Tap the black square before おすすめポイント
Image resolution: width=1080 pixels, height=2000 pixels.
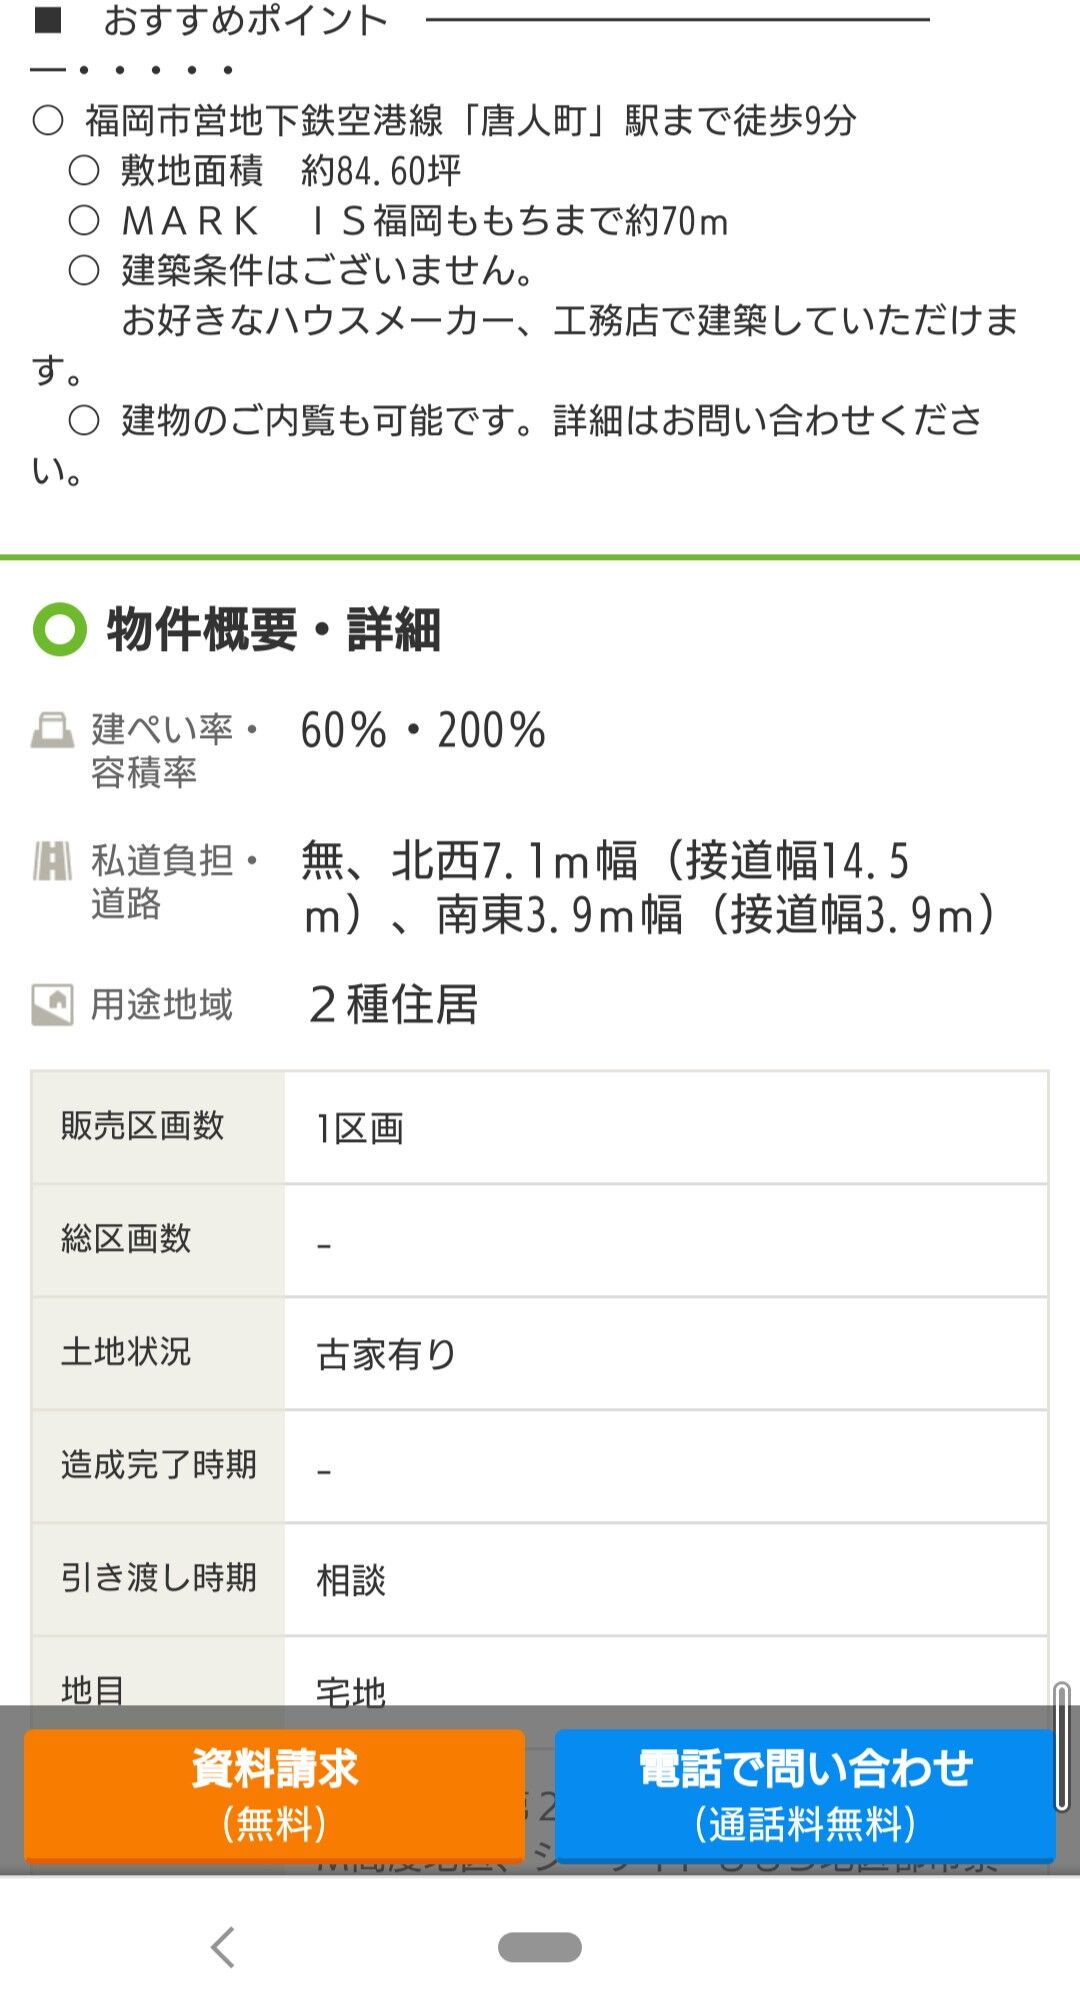48,20
